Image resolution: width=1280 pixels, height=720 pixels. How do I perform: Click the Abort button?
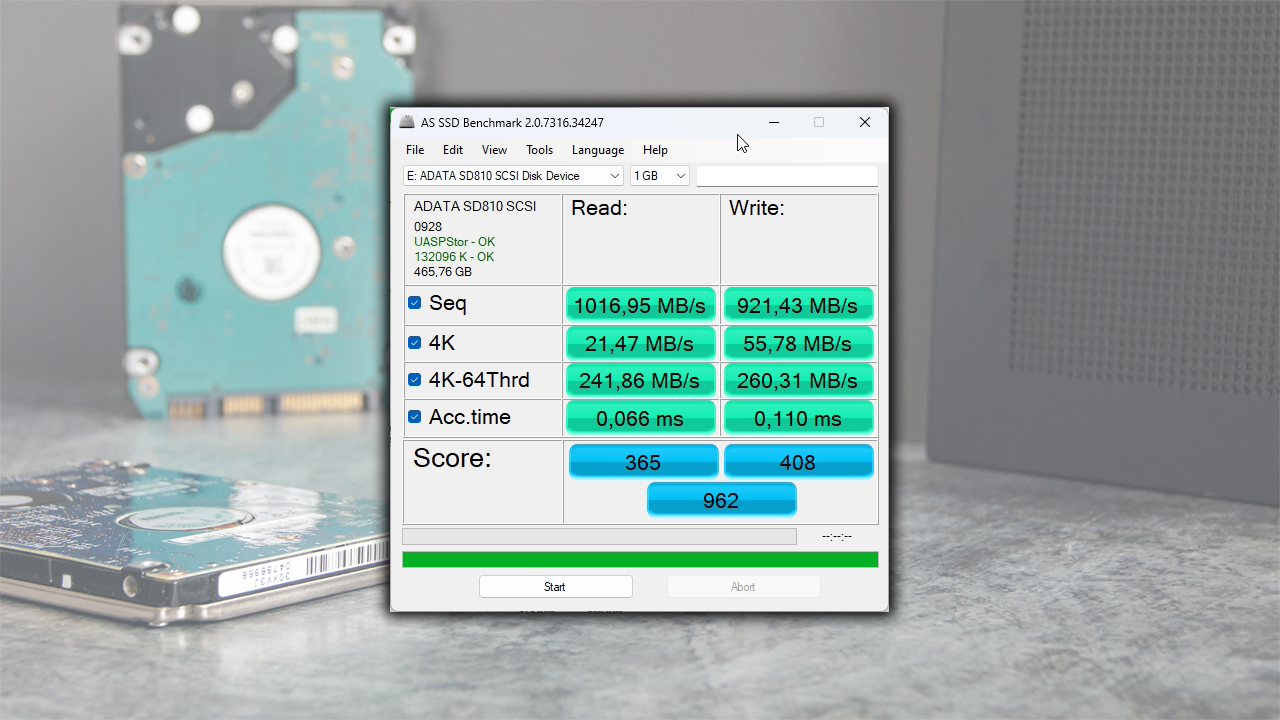pos(743,587)
